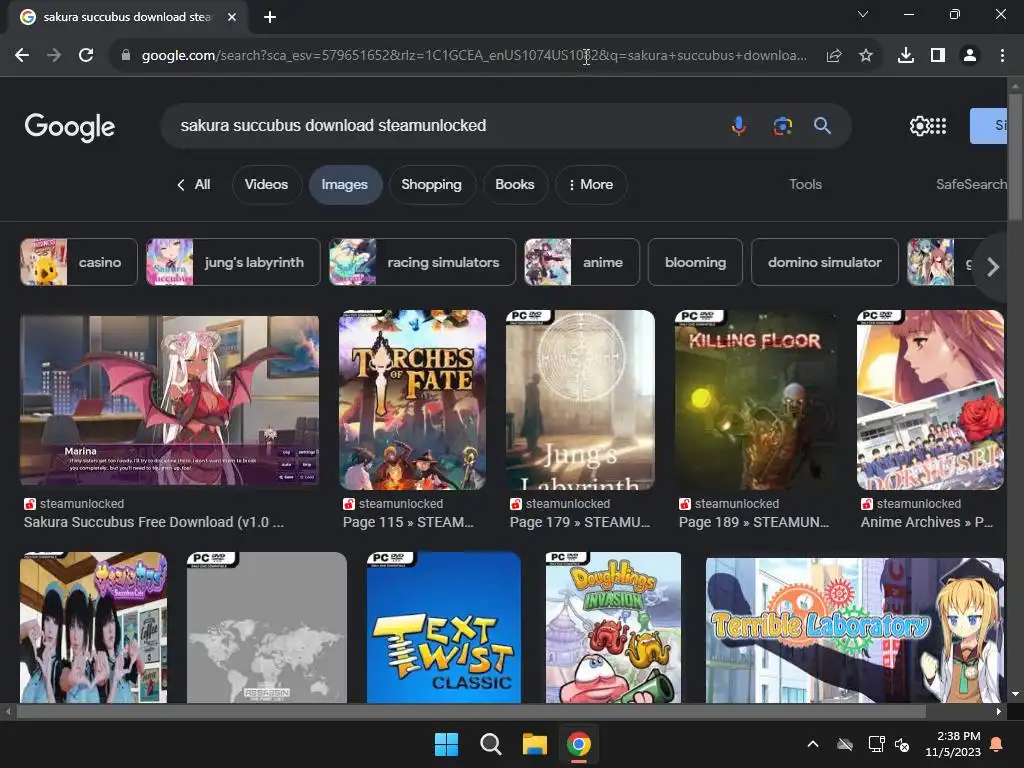Open Page 115 » STEAM... link
Viewport: 1024px width, 768px height.
408,522
